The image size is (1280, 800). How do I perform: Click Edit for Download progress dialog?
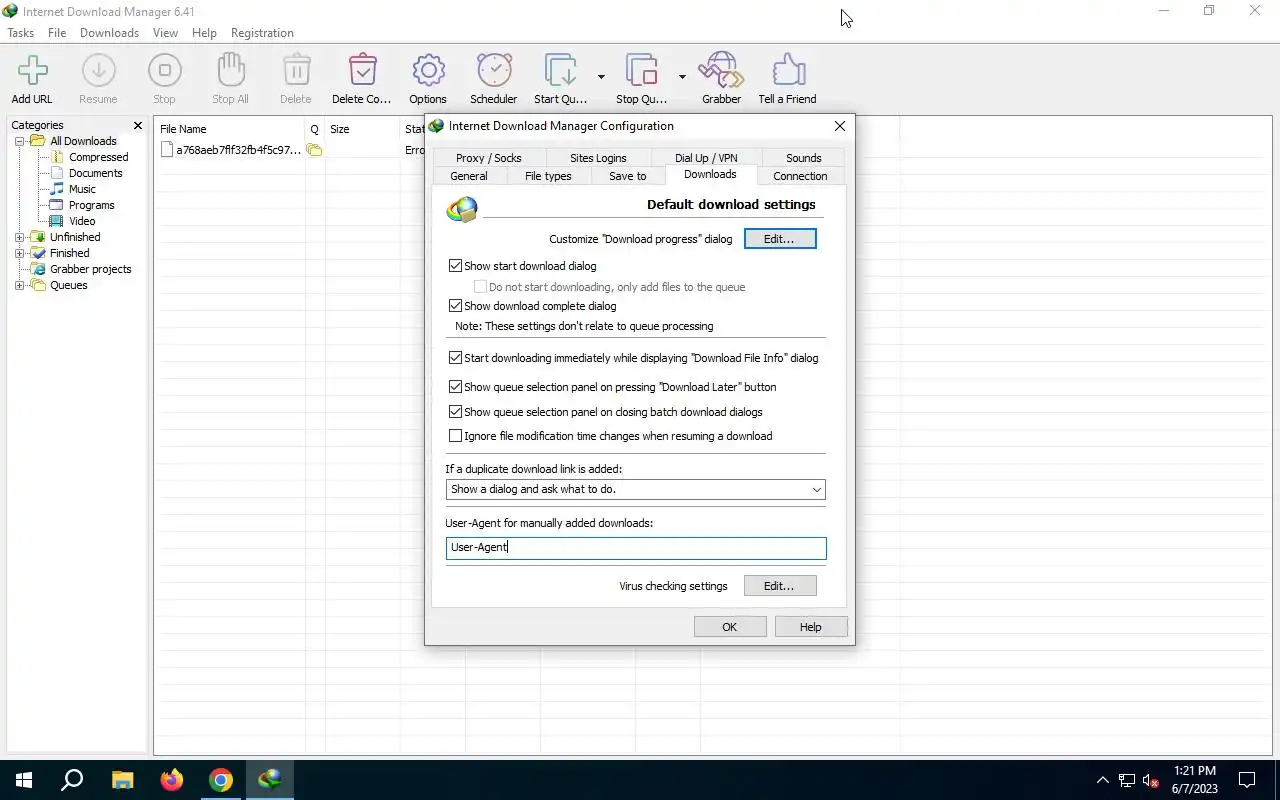click(x=780, y=239)
